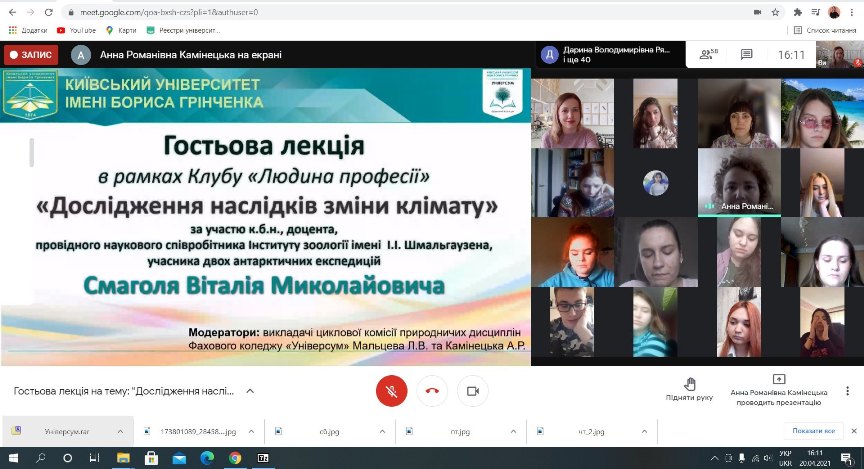Image resolution: width=864 pixels, height=469 pixels.
Task: Show hidden system tray icons chevron
Action: (715, 458)
